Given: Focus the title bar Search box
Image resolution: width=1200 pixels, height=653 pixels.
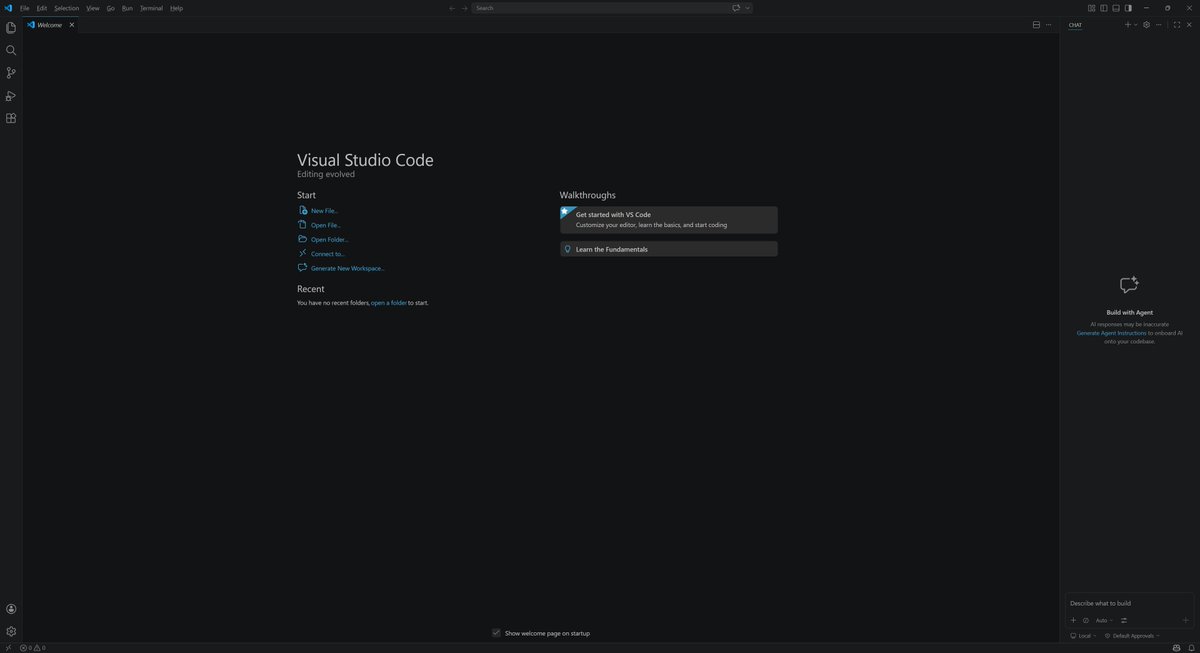Looking at the screenshot, I should point(613,8).
